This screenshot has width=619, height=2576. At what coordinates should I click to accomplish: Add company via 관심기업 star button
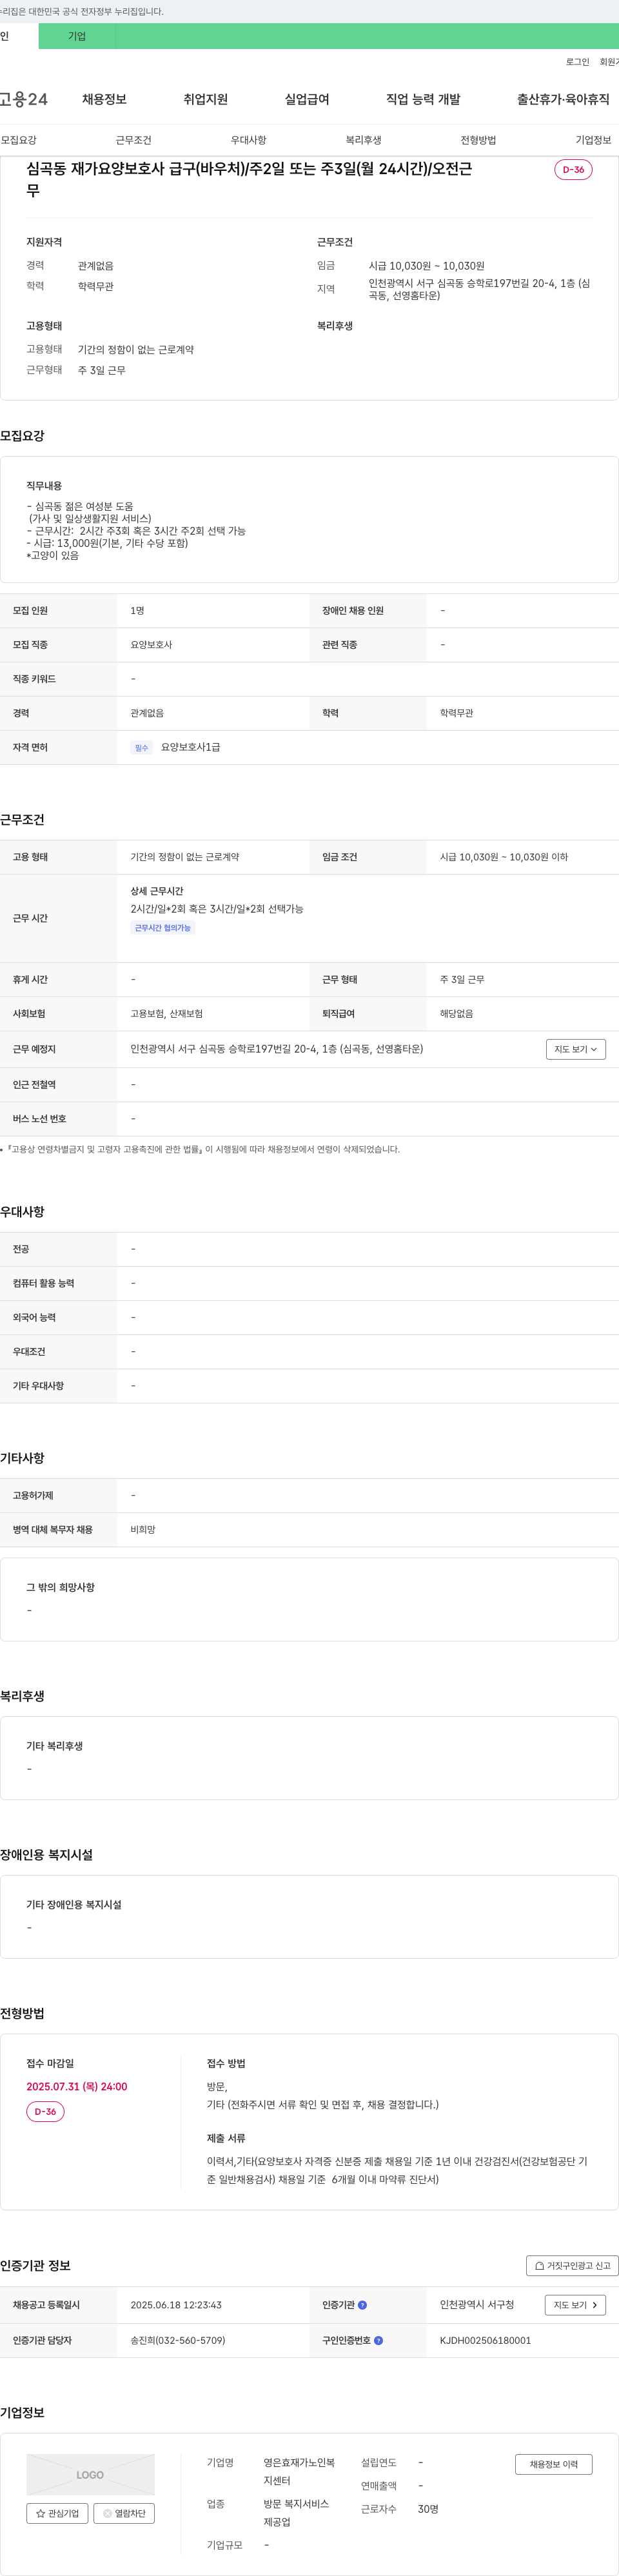click(57, 2513)
